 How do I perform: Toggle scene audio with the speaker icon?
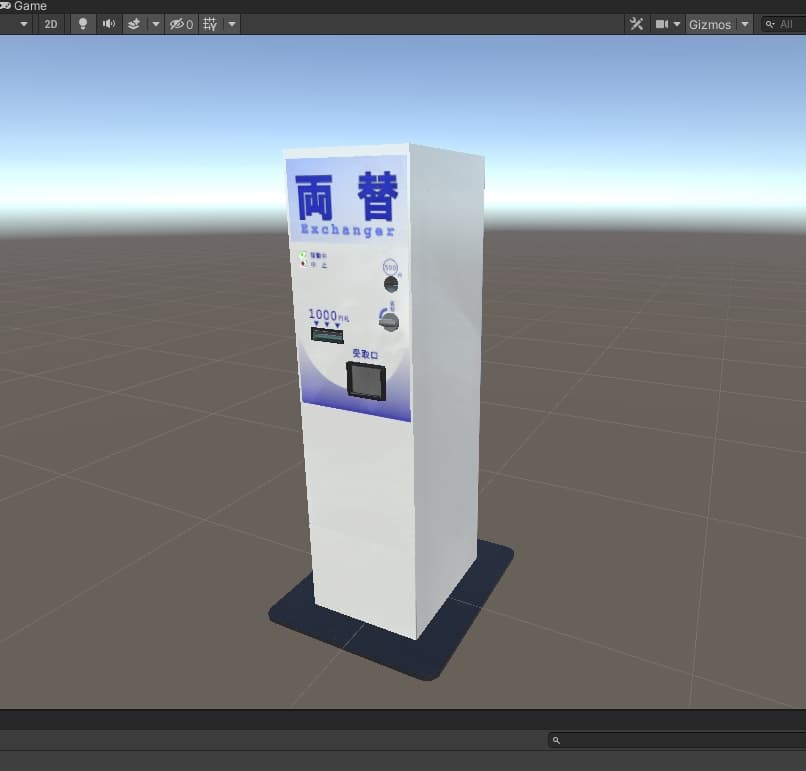click(x=109, y=24)
